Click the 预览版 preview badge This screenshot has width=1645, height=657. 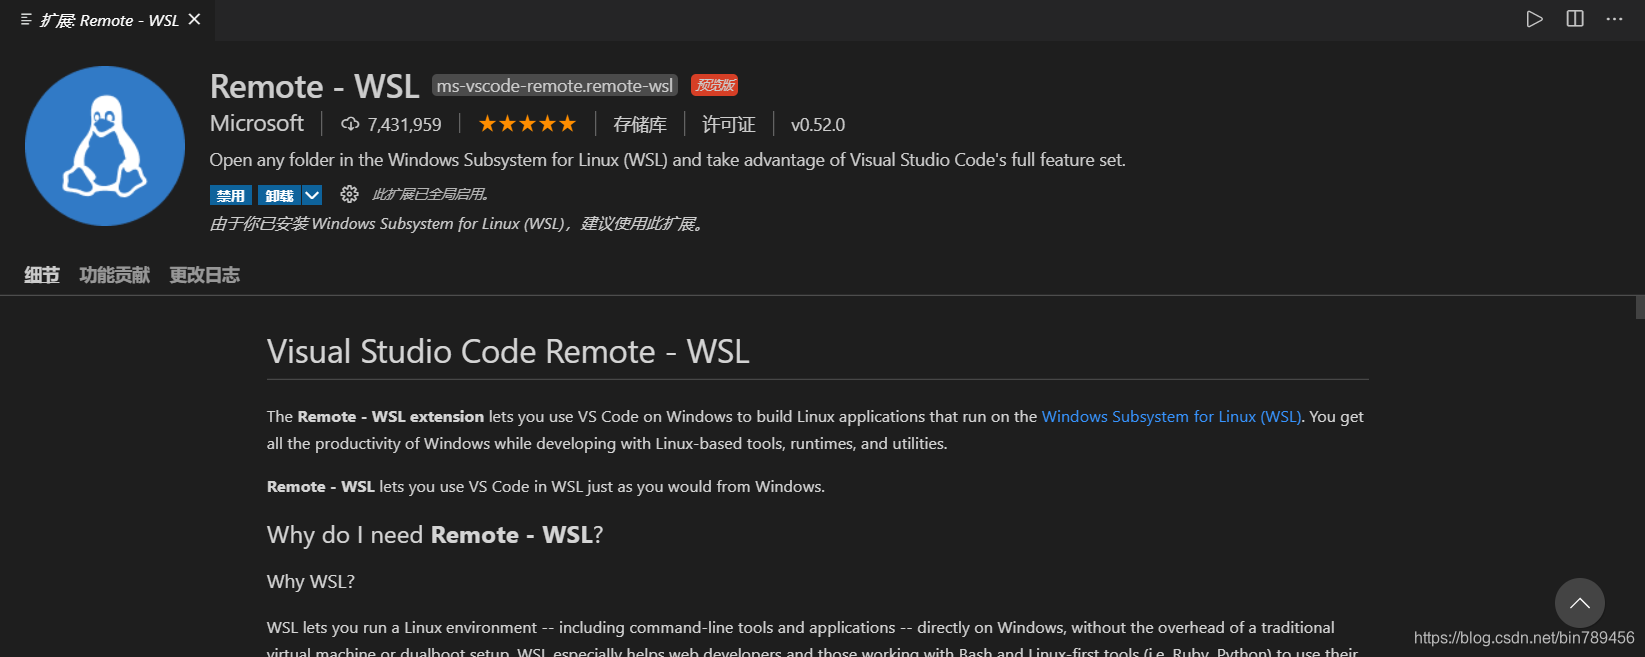715,86
